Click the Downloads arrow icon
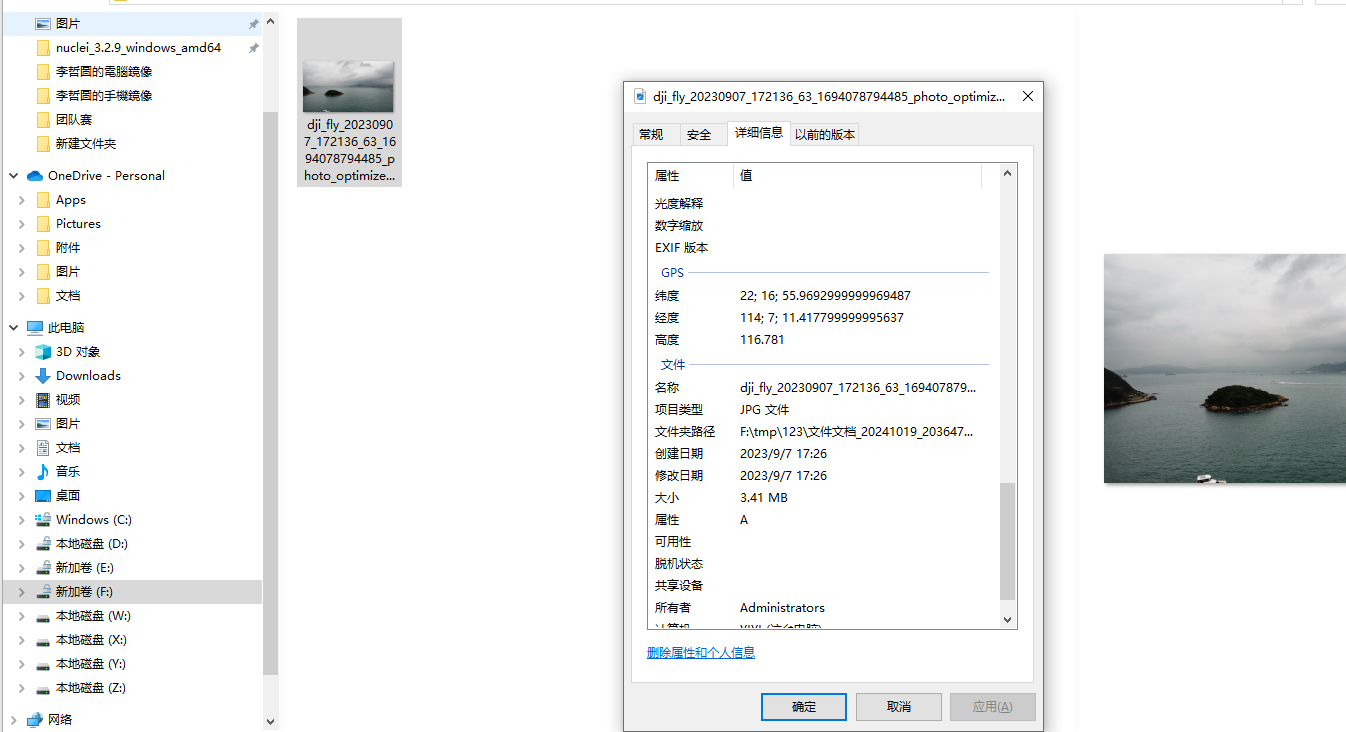The width and height of the screenshot is (1346, 732). 43,376
